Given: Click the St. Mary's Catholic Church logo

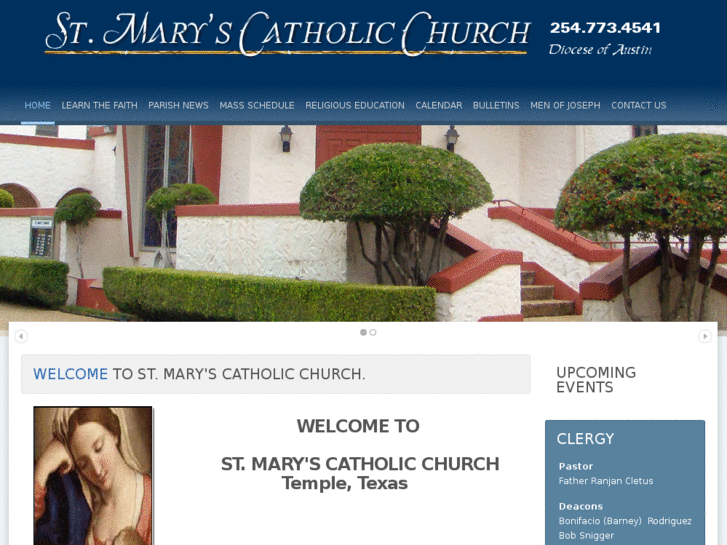Looking at the screenshot, I should tap(287, 33).
